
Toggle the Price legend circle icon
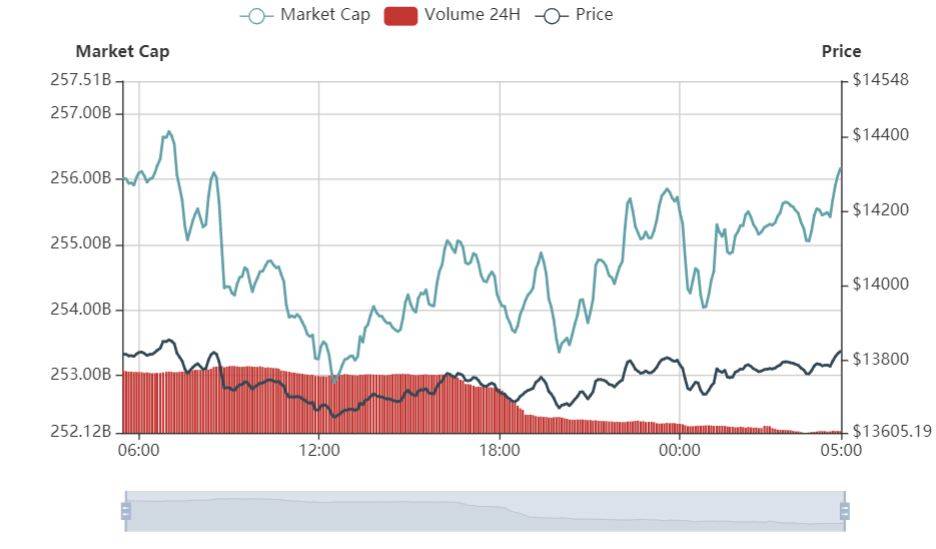(551, 16)
